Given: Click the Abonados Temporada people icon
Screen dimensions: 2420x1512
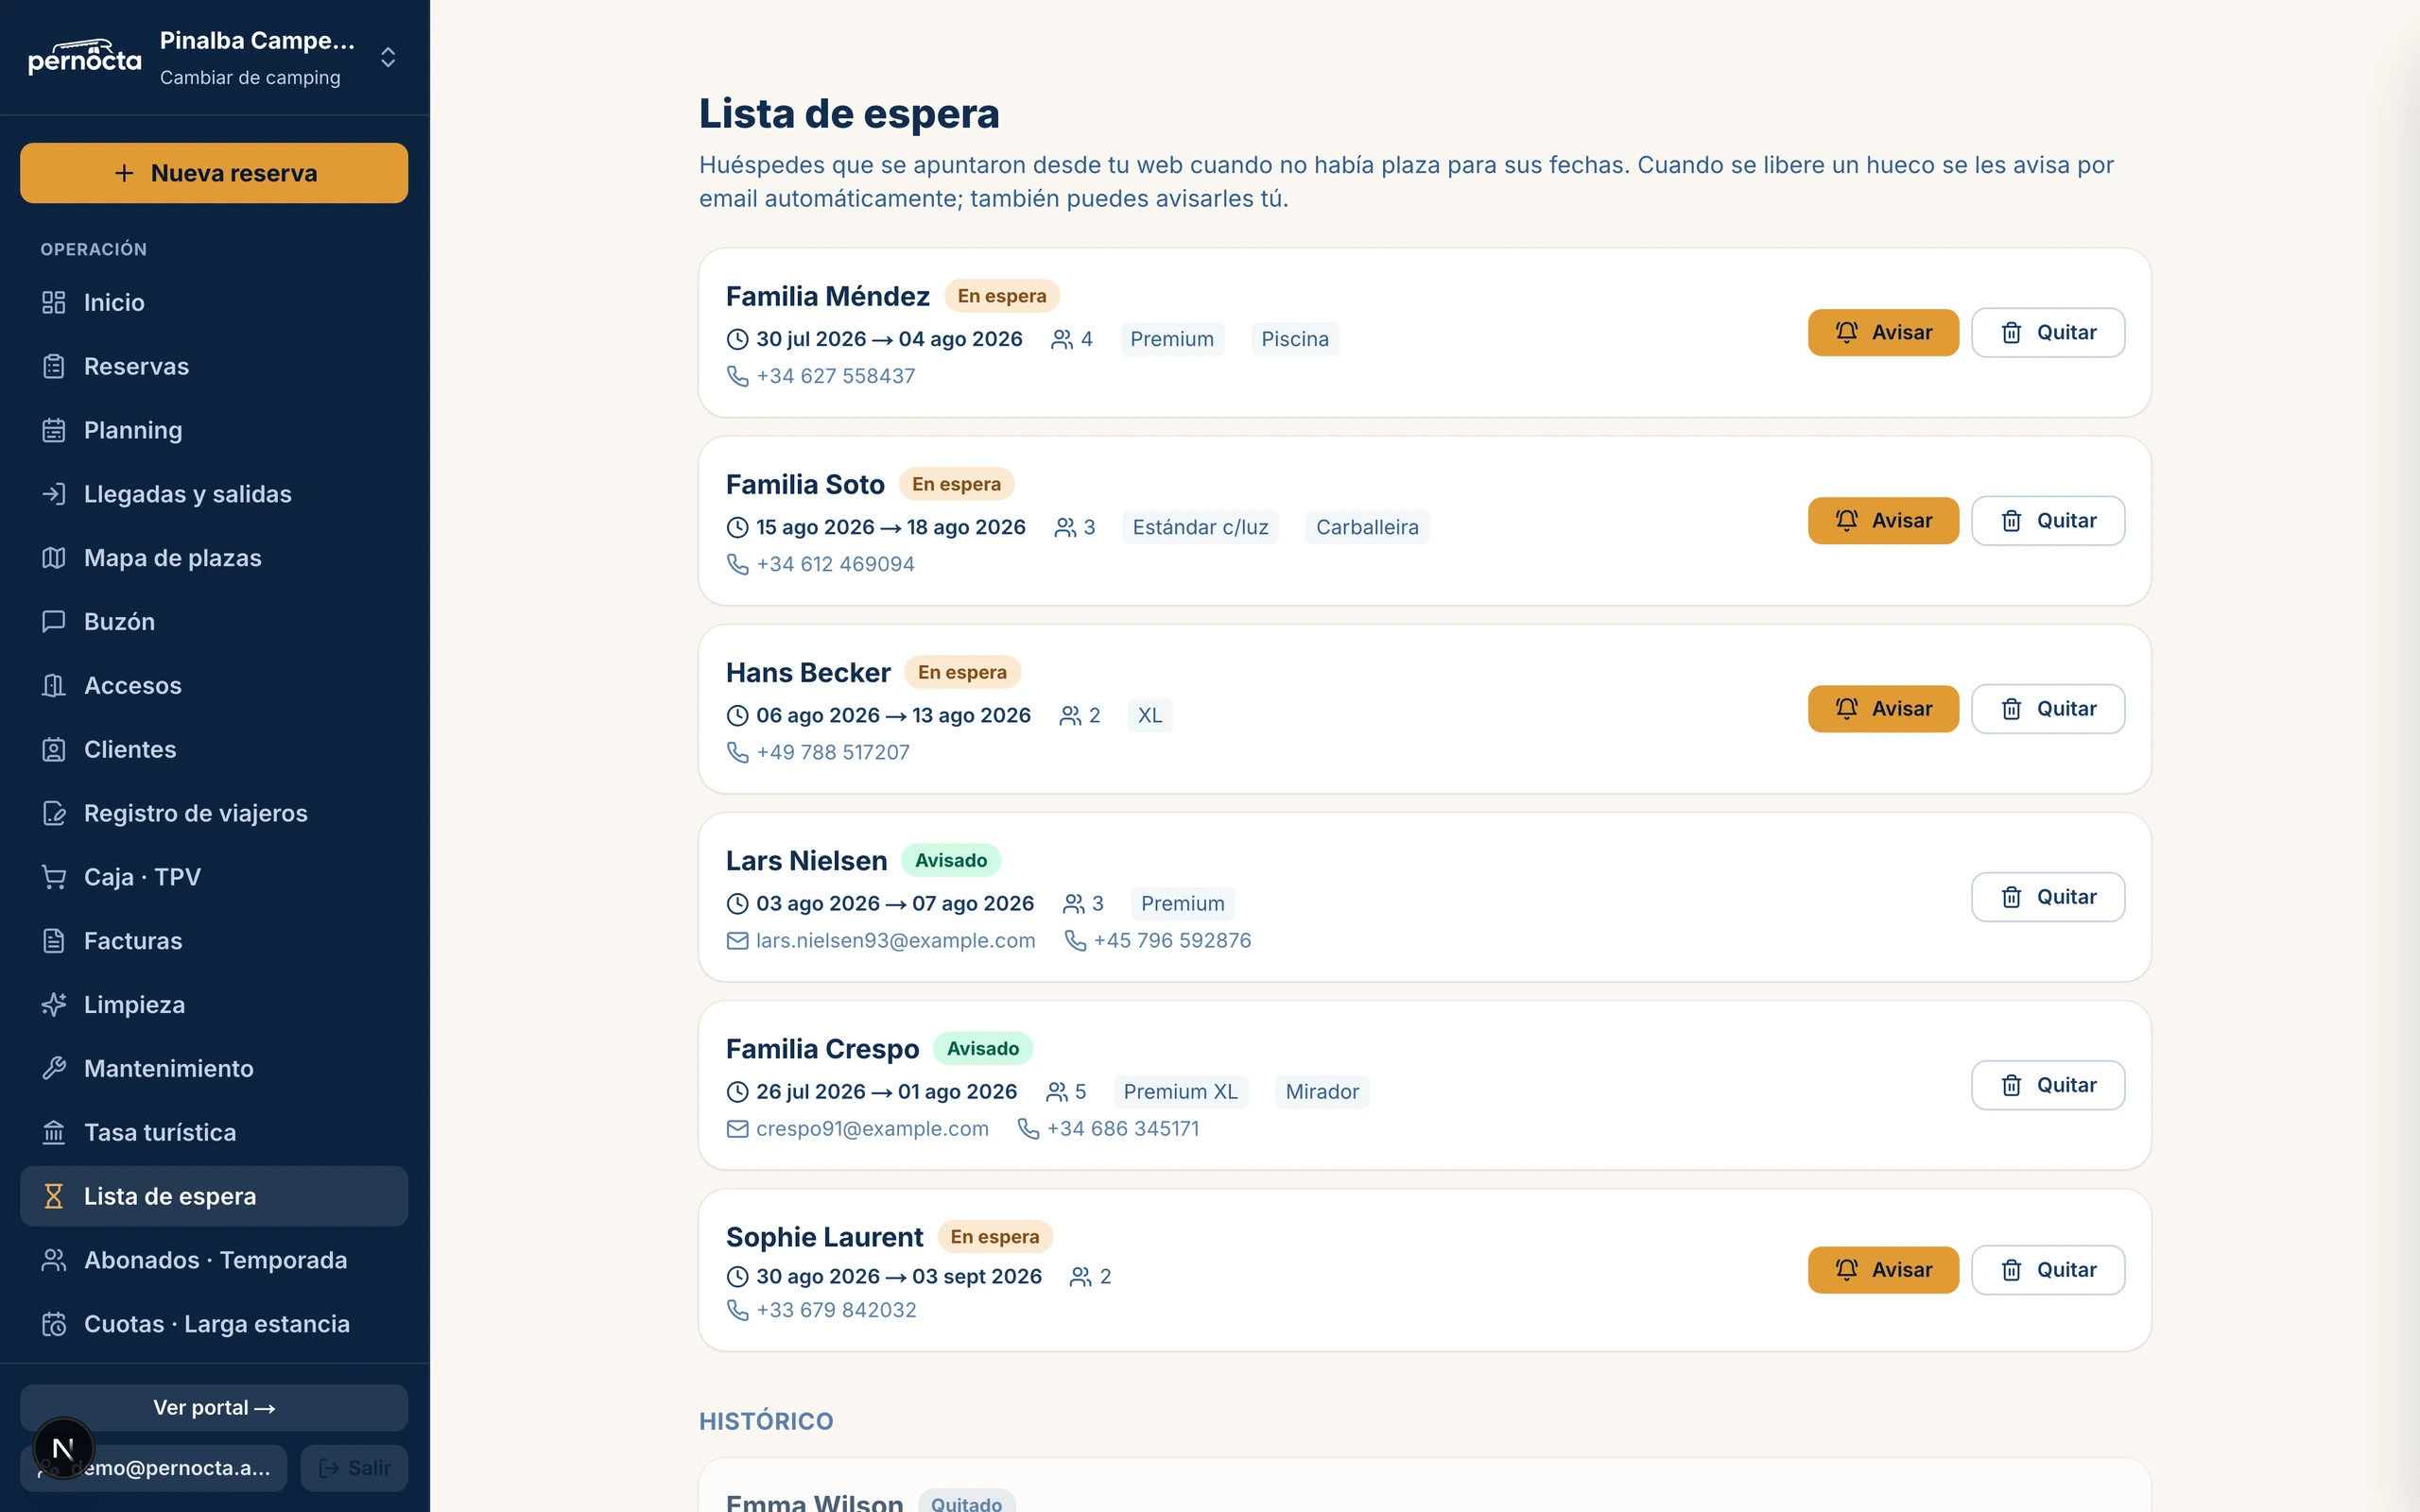Looking at the screenshot, I should [54, 1260].
